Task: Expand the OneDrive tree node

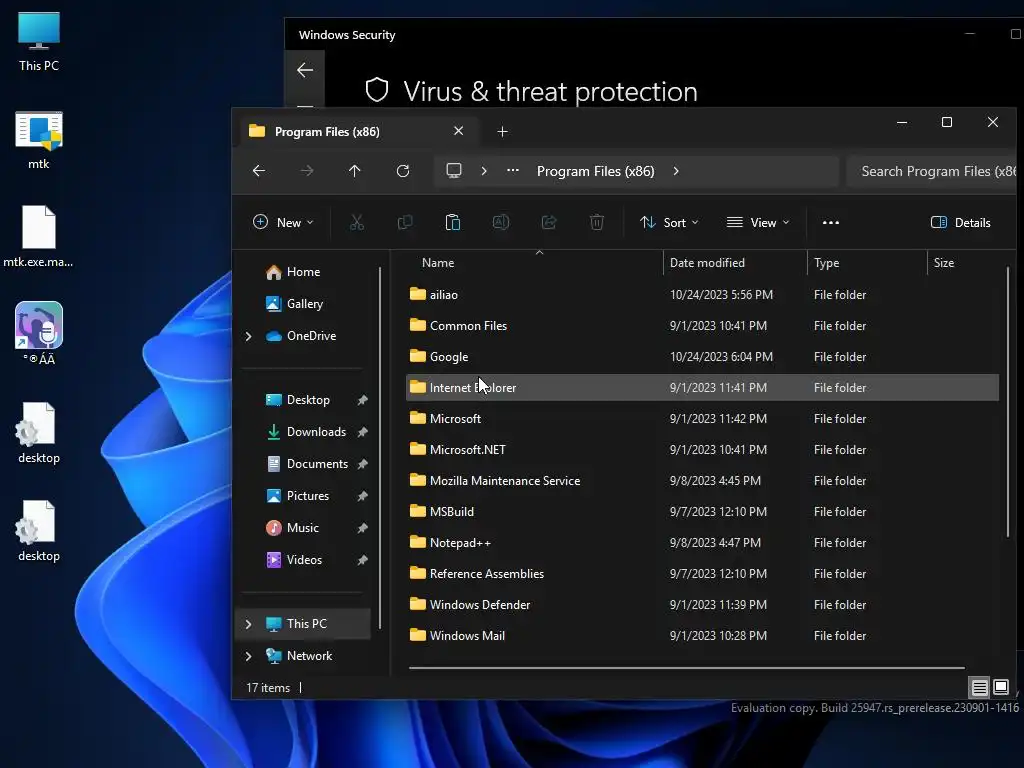Action: 248,336
